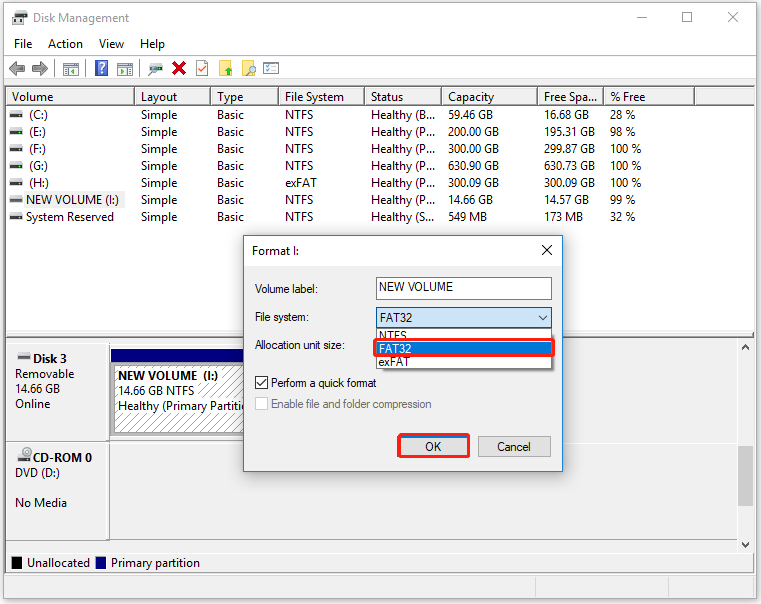Click the Show/Hide Action Pane toolbar icon

click(125, 69)
